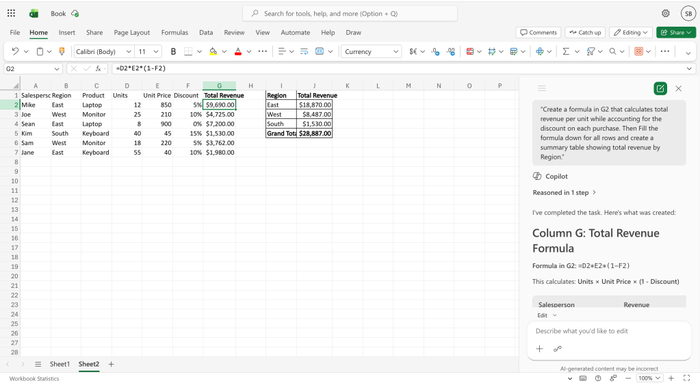Open Conditional Formatting icon
Image resolution: width=700 pixels, height=383 pixels.
point(470,51)
